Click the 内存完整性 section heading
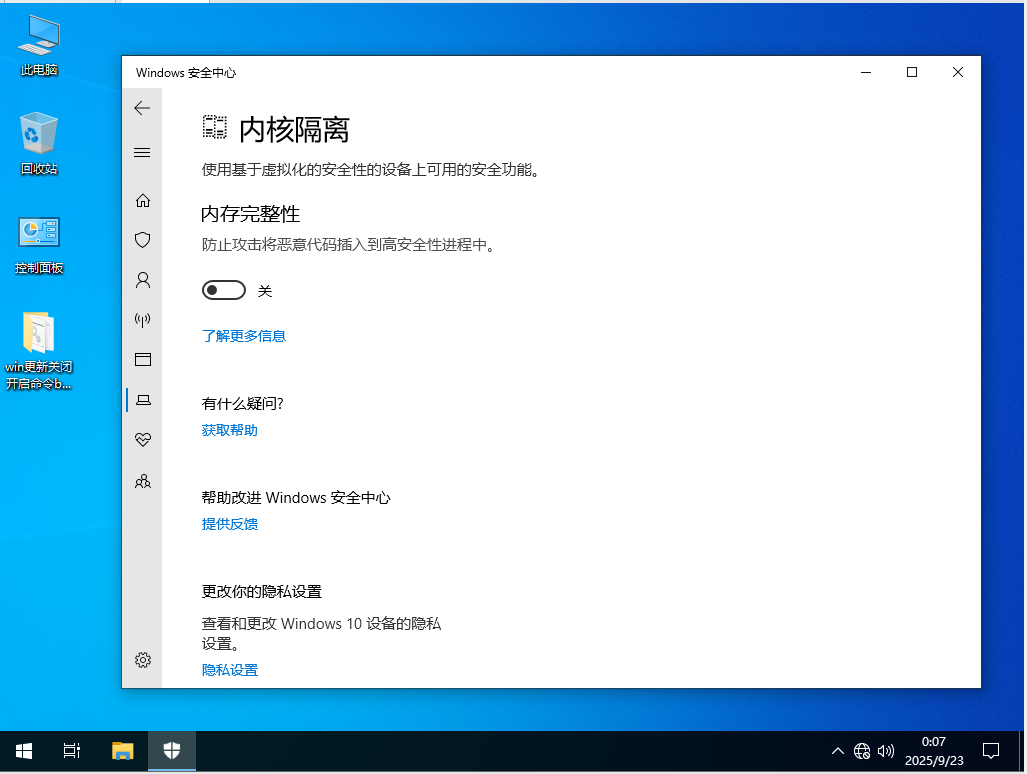This screenshot has height=774, width=1027. (250, 214)
